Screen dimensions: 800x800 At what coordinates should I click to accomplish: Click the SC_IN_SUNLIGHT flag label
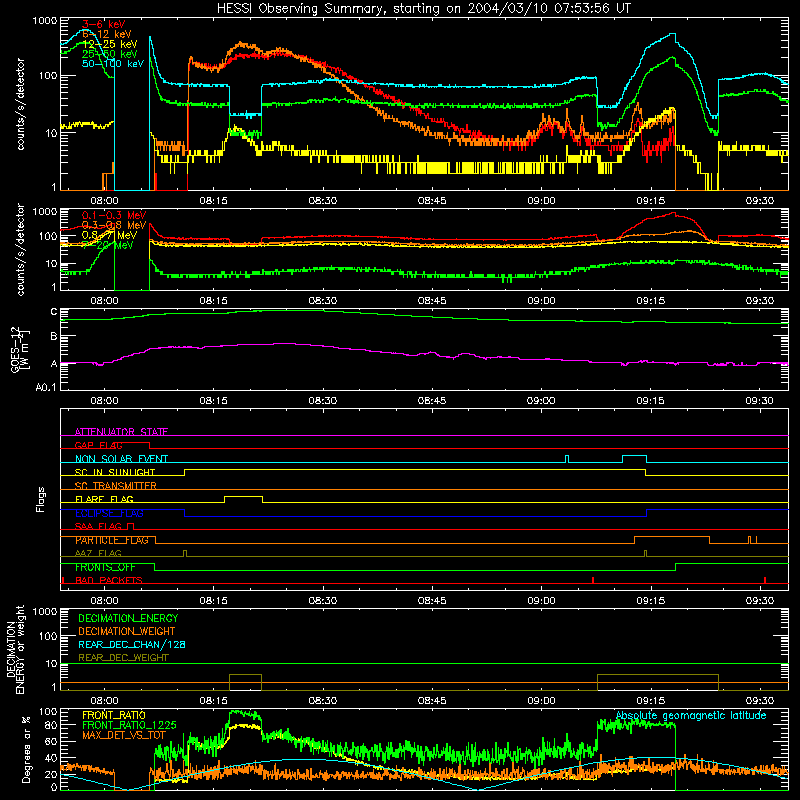tap(115, 472)
